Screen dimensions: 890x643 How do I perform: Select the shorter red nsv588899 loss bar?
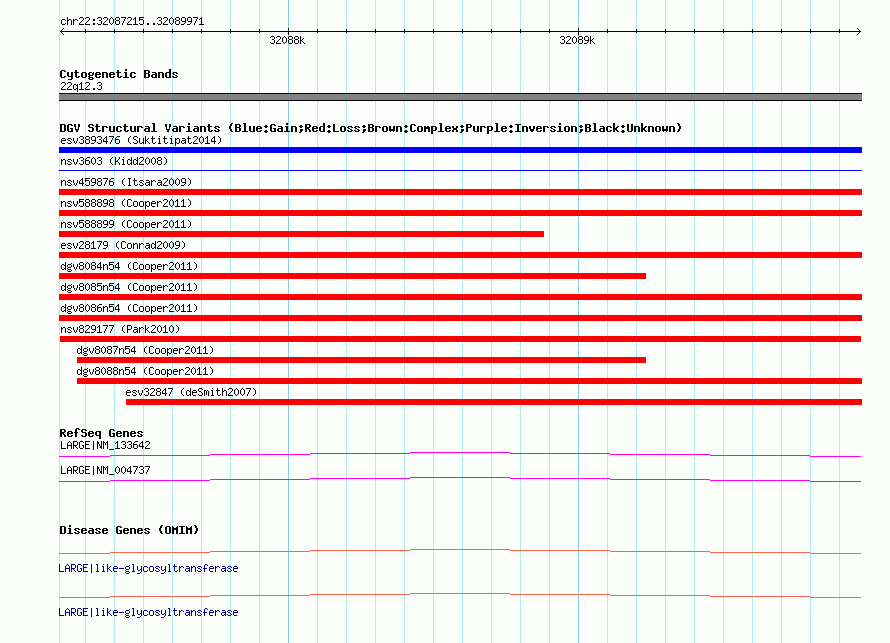pos(301,234)
